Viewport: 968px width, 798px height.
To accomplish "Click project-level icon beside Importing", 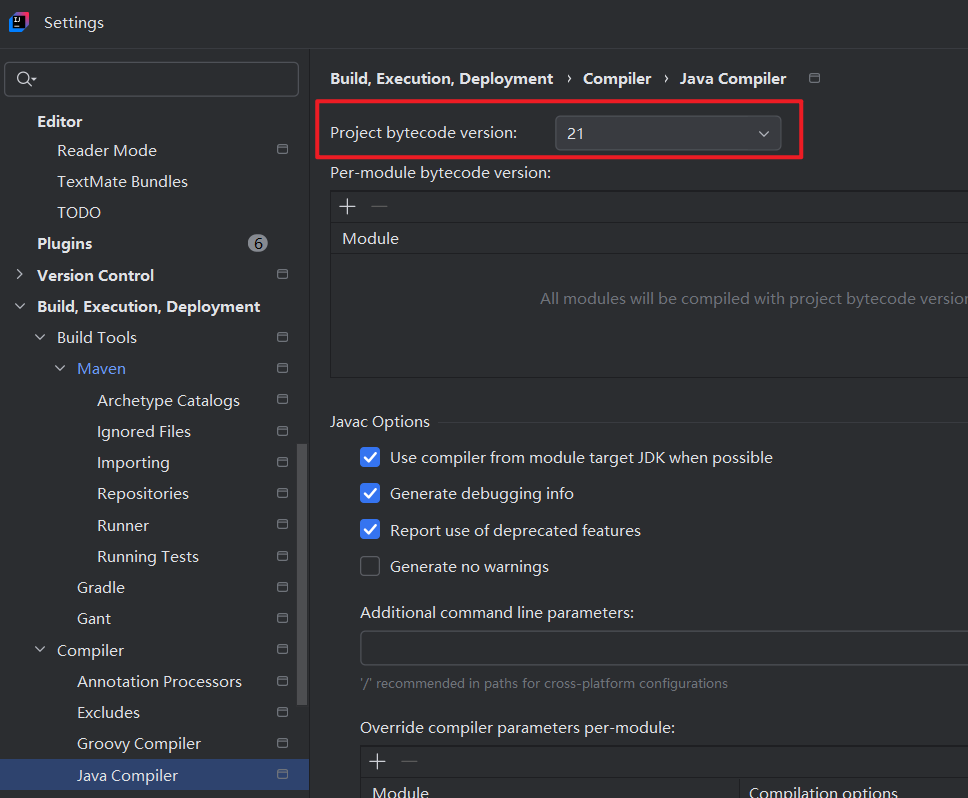I will click(x=282, y=462).
